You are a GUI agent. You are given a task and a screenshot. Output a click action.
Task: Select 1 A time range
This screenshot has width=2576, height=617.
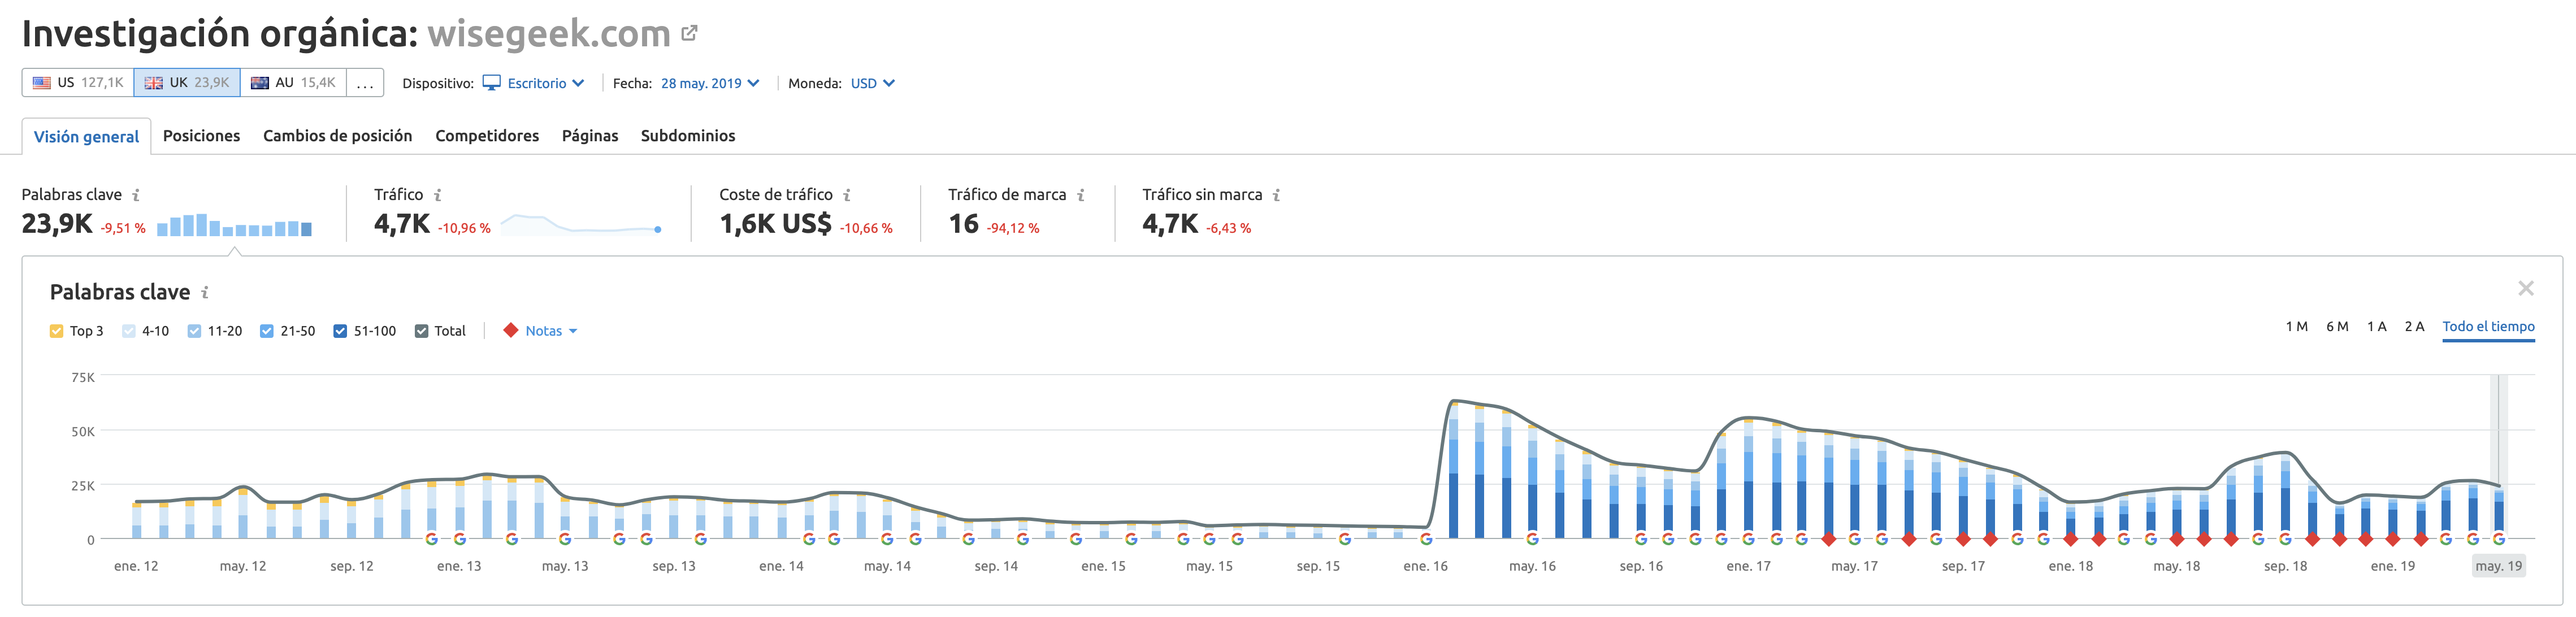[x=2376, y=327]
